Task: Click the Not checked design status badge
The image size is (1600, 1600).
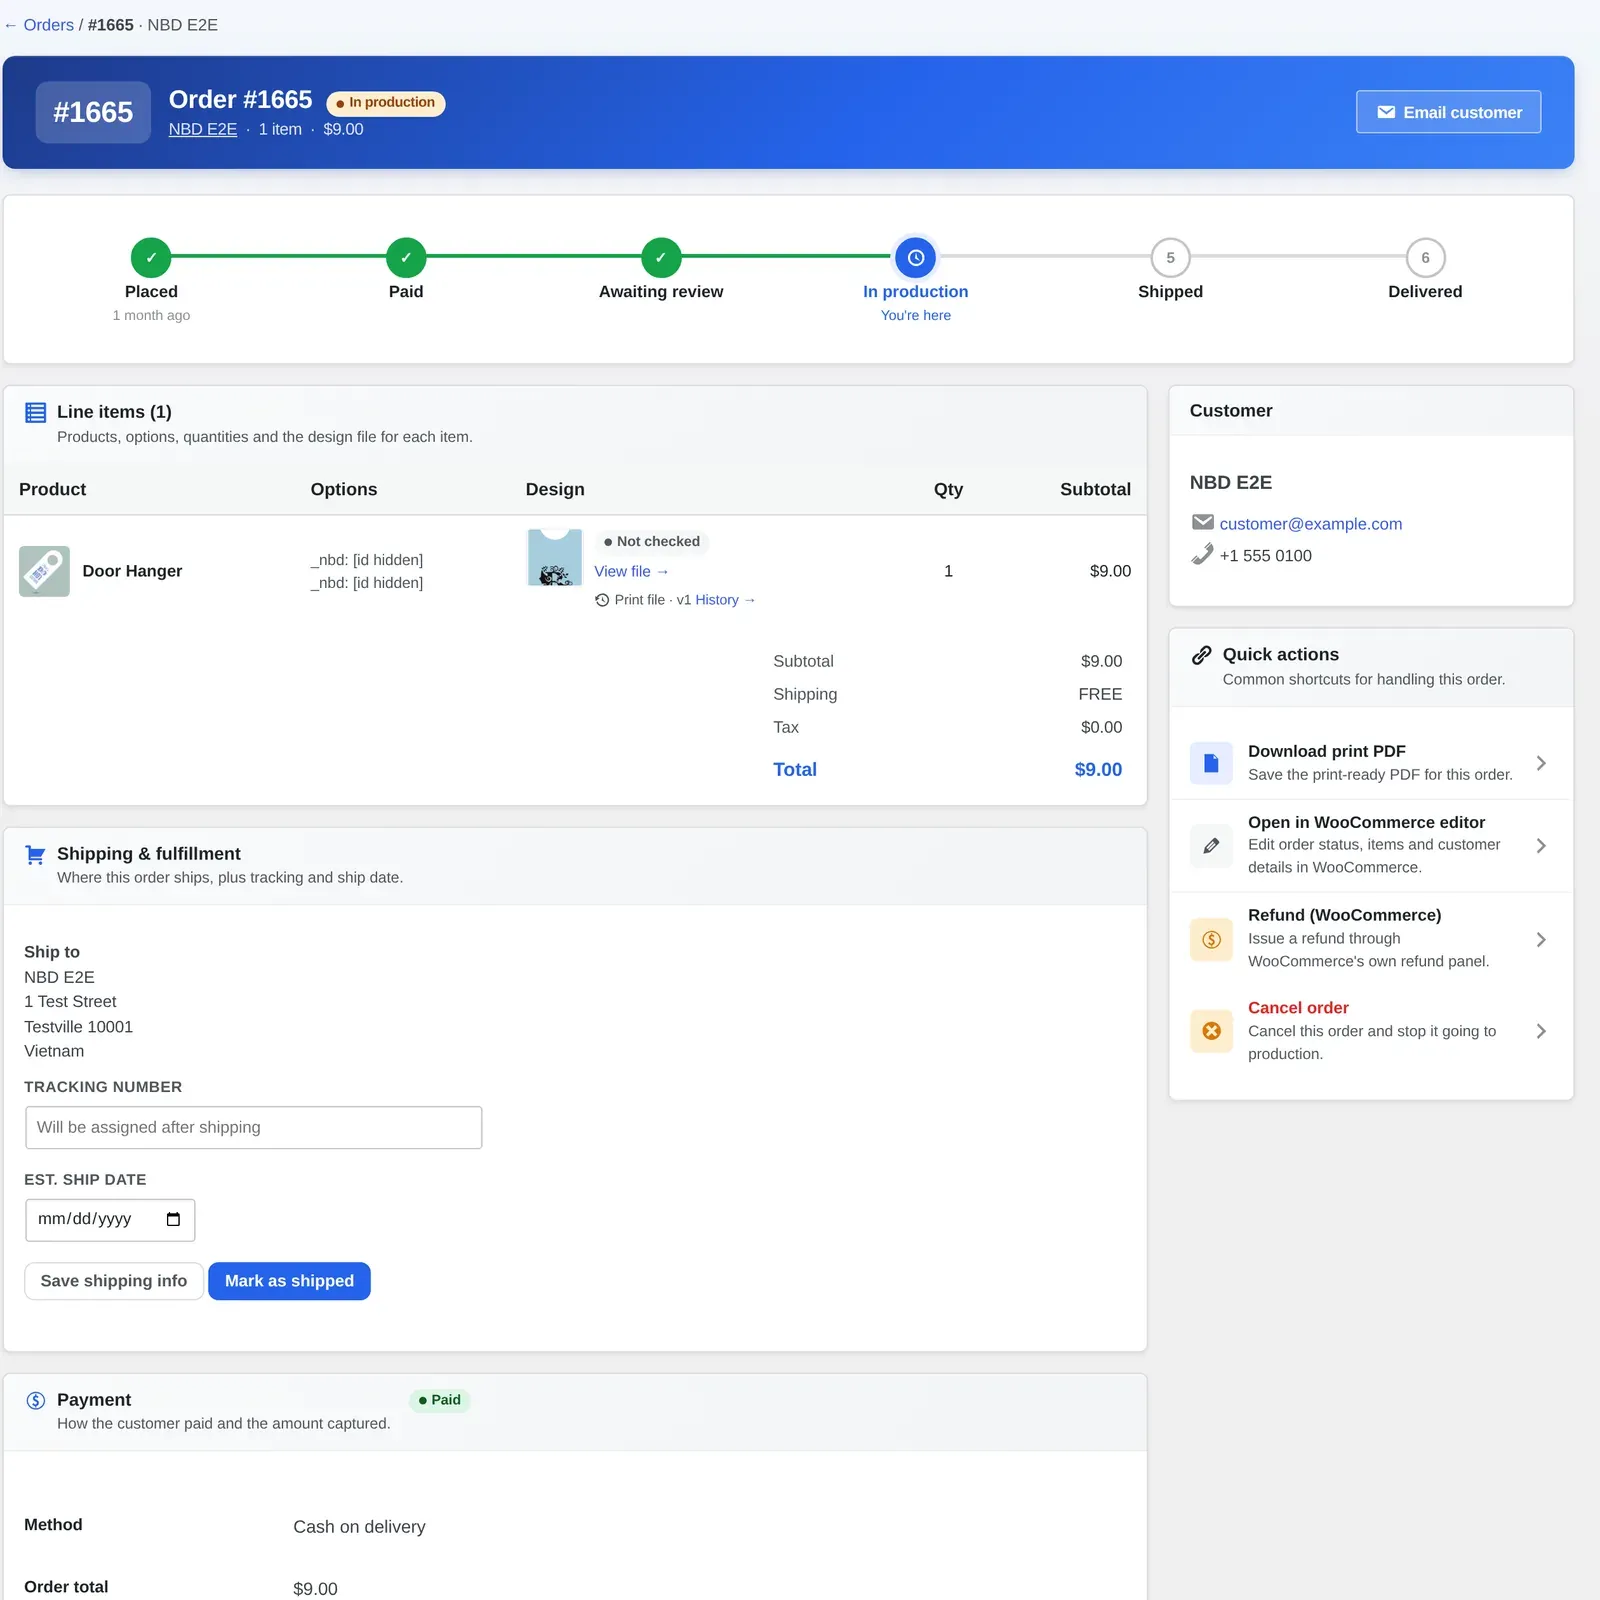Action: (x=652, y=541)
